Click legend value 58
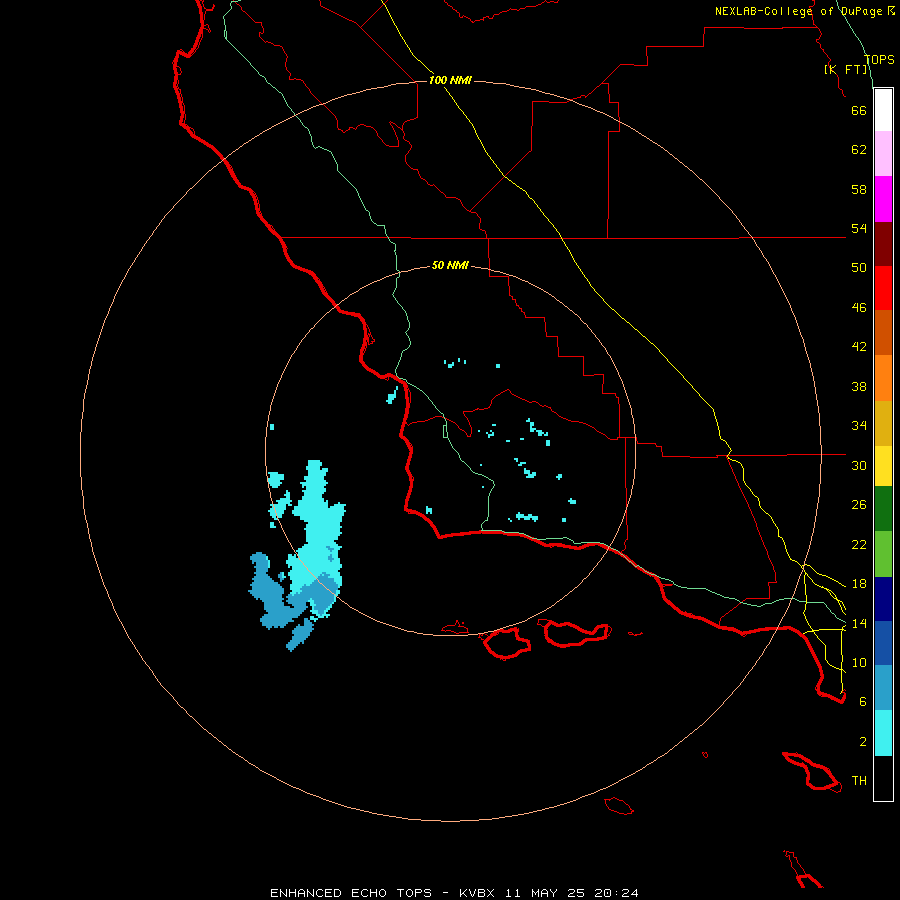This screenshot has width=900, height=900. point(859,189)
